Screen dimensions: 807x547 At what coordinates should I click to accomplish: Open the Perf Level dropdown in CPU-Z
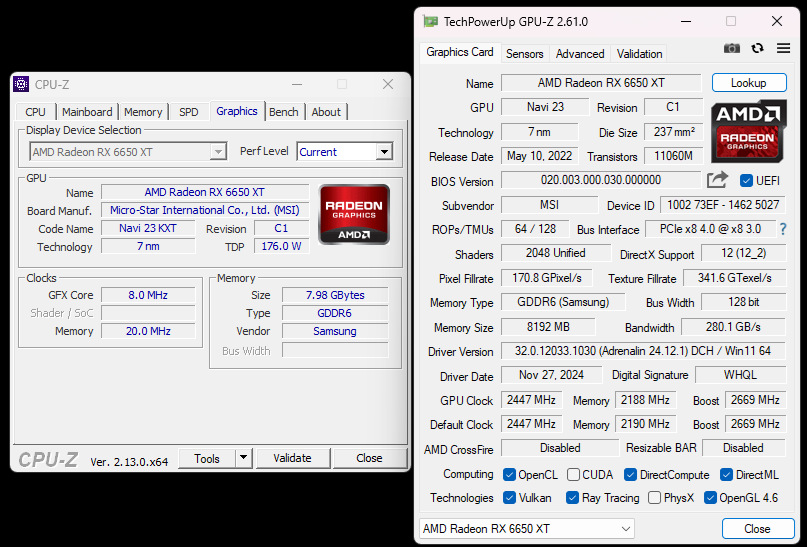click(384, 152)
